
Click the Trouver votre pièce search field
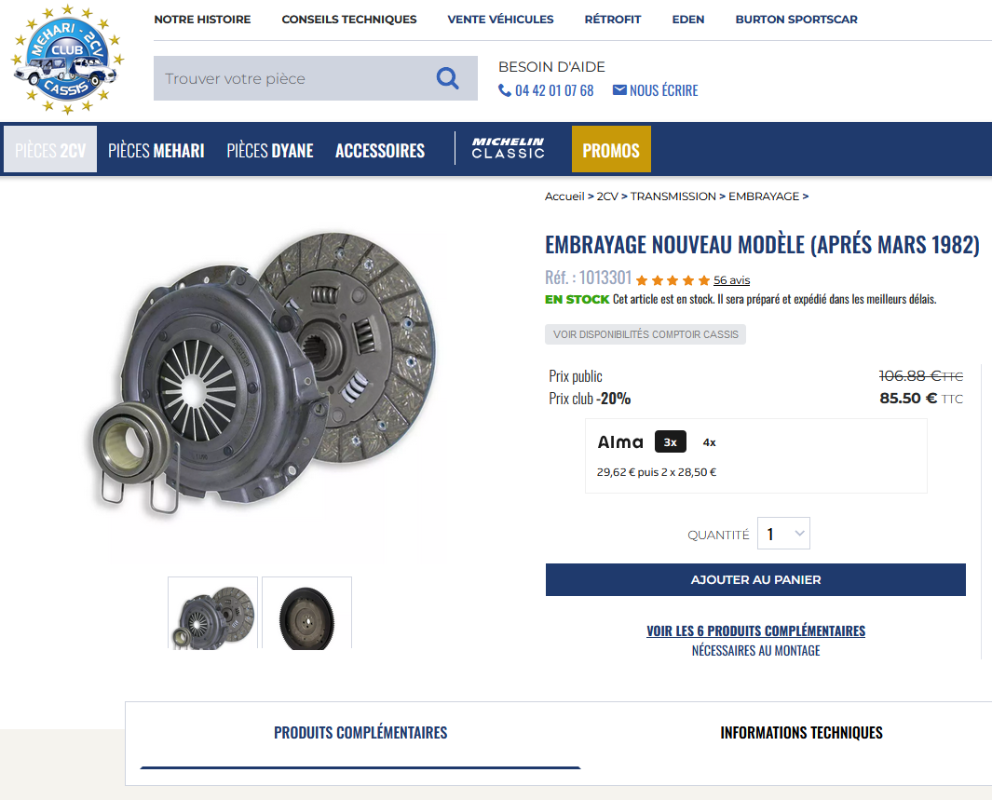(x=294, y=78)
